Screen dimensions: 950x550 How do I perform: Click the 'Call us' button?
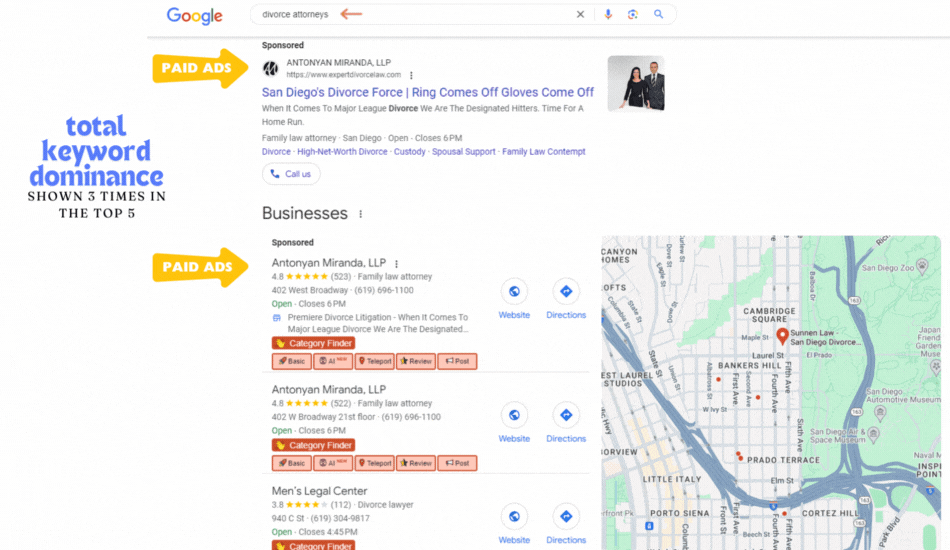[291, 174]
